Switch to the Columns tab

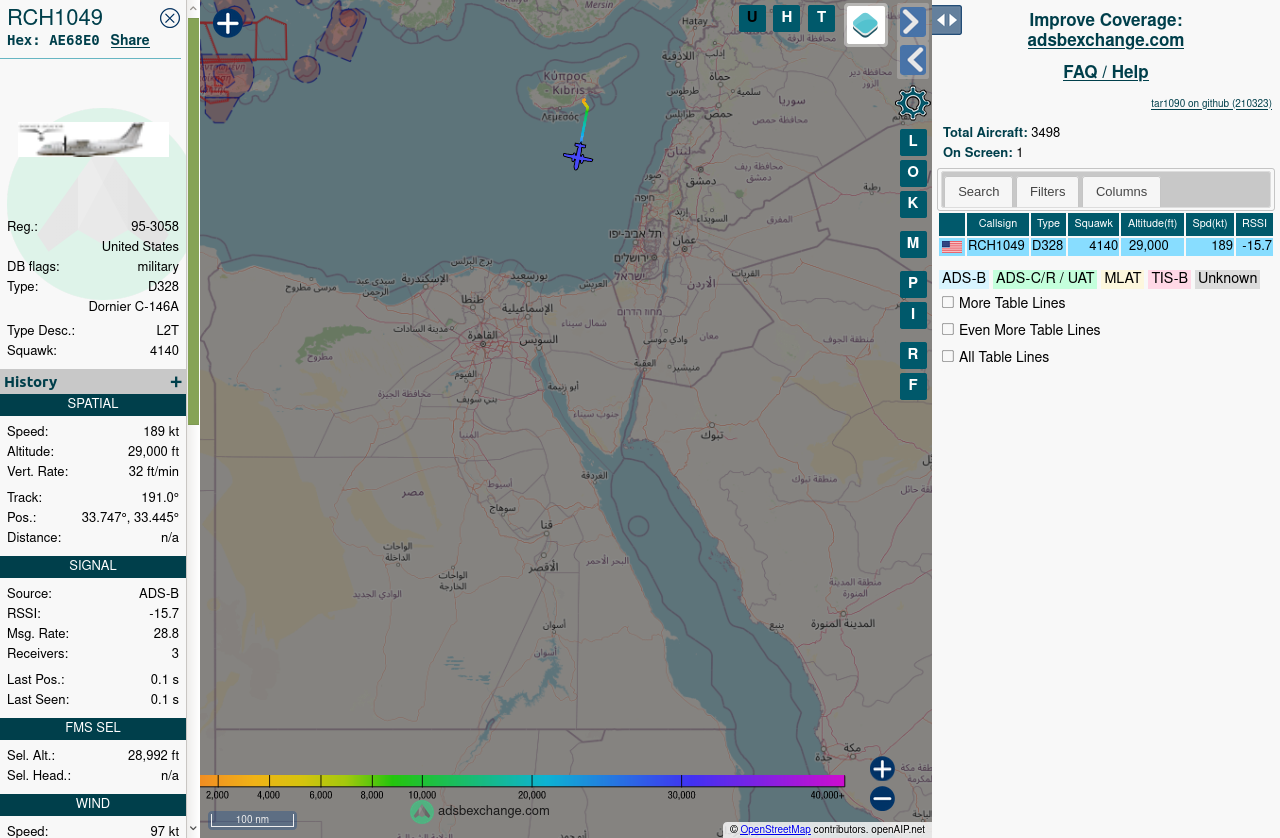point(1121,192)
